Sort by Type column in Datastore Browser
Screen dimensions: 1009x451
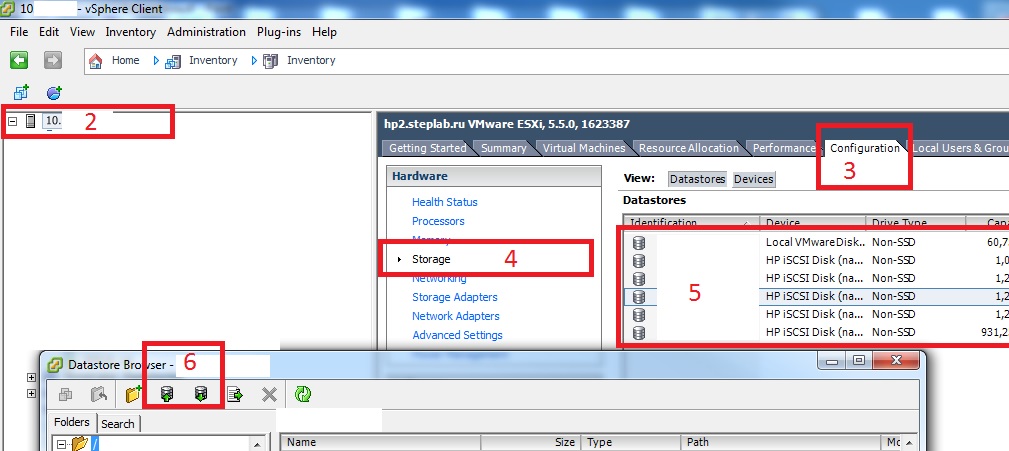click(x=631, y=442)
